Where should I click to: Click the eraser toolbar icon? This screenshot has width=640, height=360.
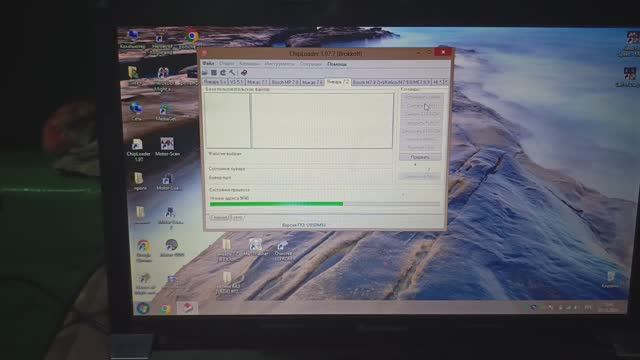(x=244, y=73)
